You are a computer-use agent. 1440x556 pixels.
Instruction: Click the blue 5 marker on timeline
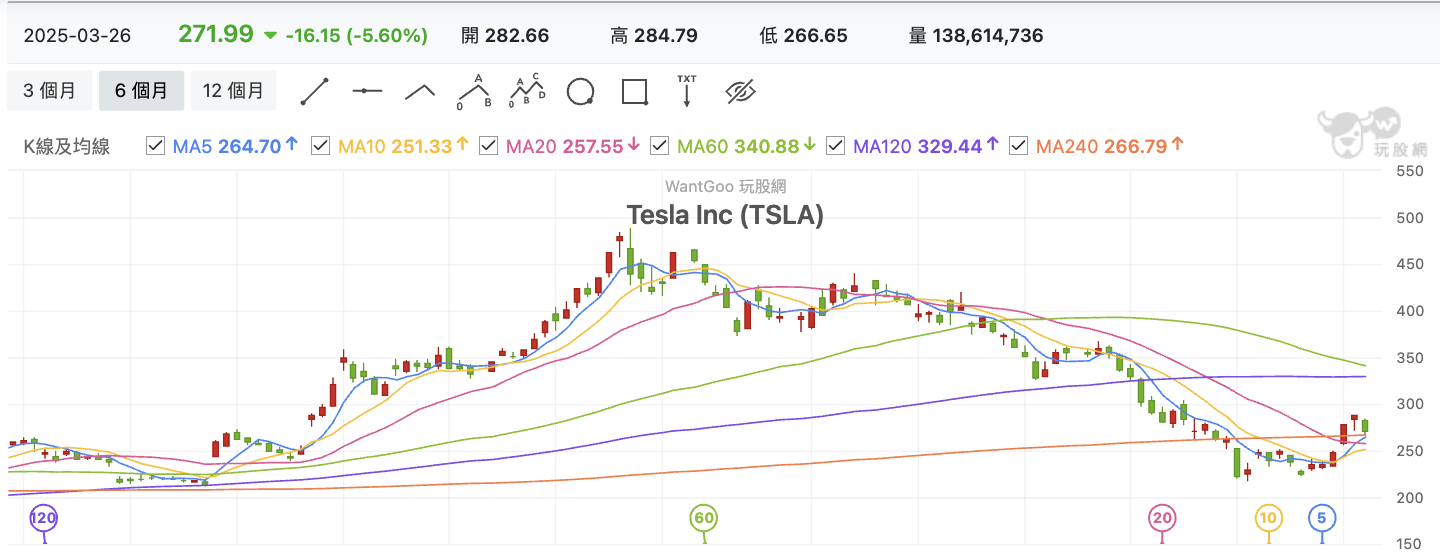click(1322, 518)
